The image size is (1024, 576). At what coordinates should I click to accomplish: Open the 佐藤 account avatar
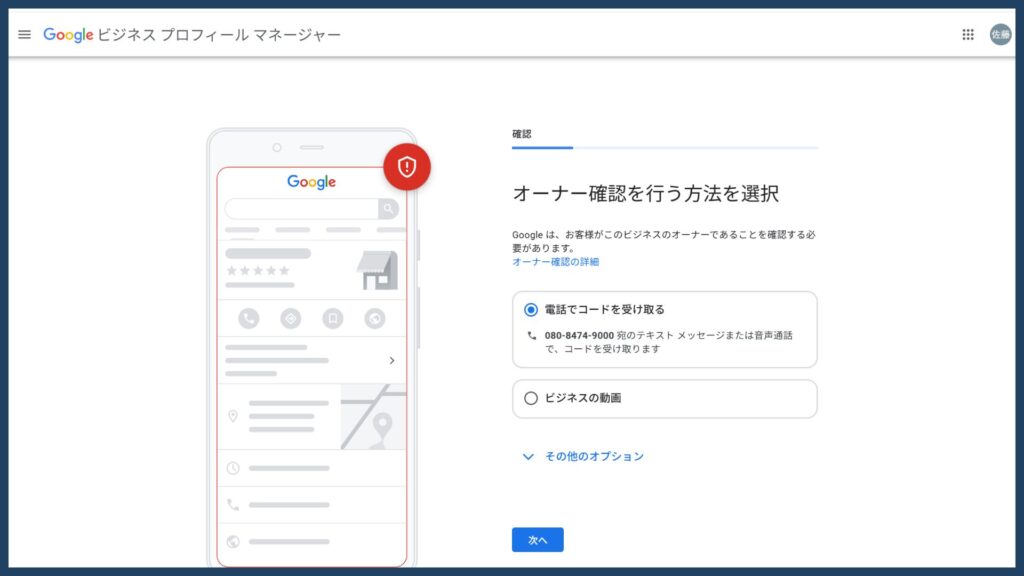click(x=1000, y=35)
